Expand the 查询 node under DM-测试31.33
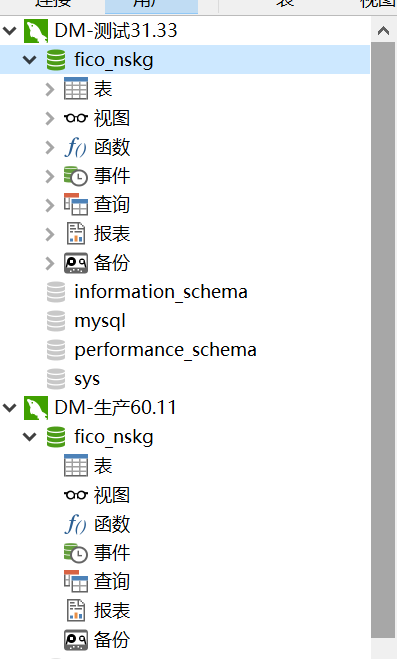397x659 pixels. pos(50,205)
